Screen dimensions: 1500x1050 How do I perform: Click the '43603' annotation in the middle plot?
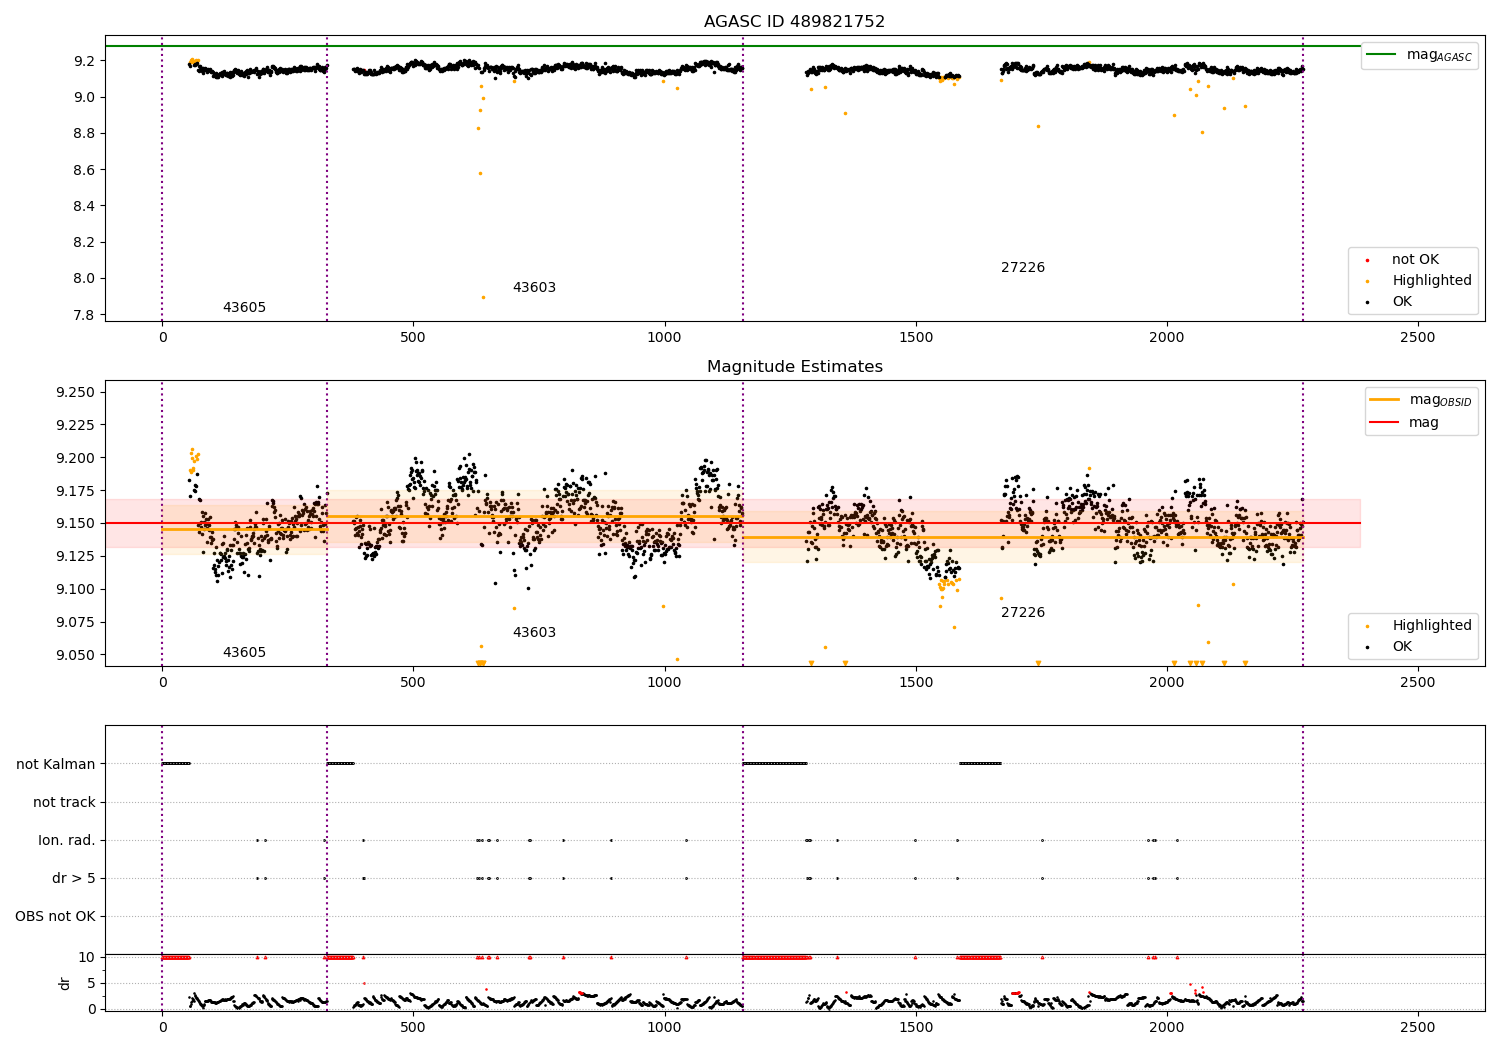(534, 633)
